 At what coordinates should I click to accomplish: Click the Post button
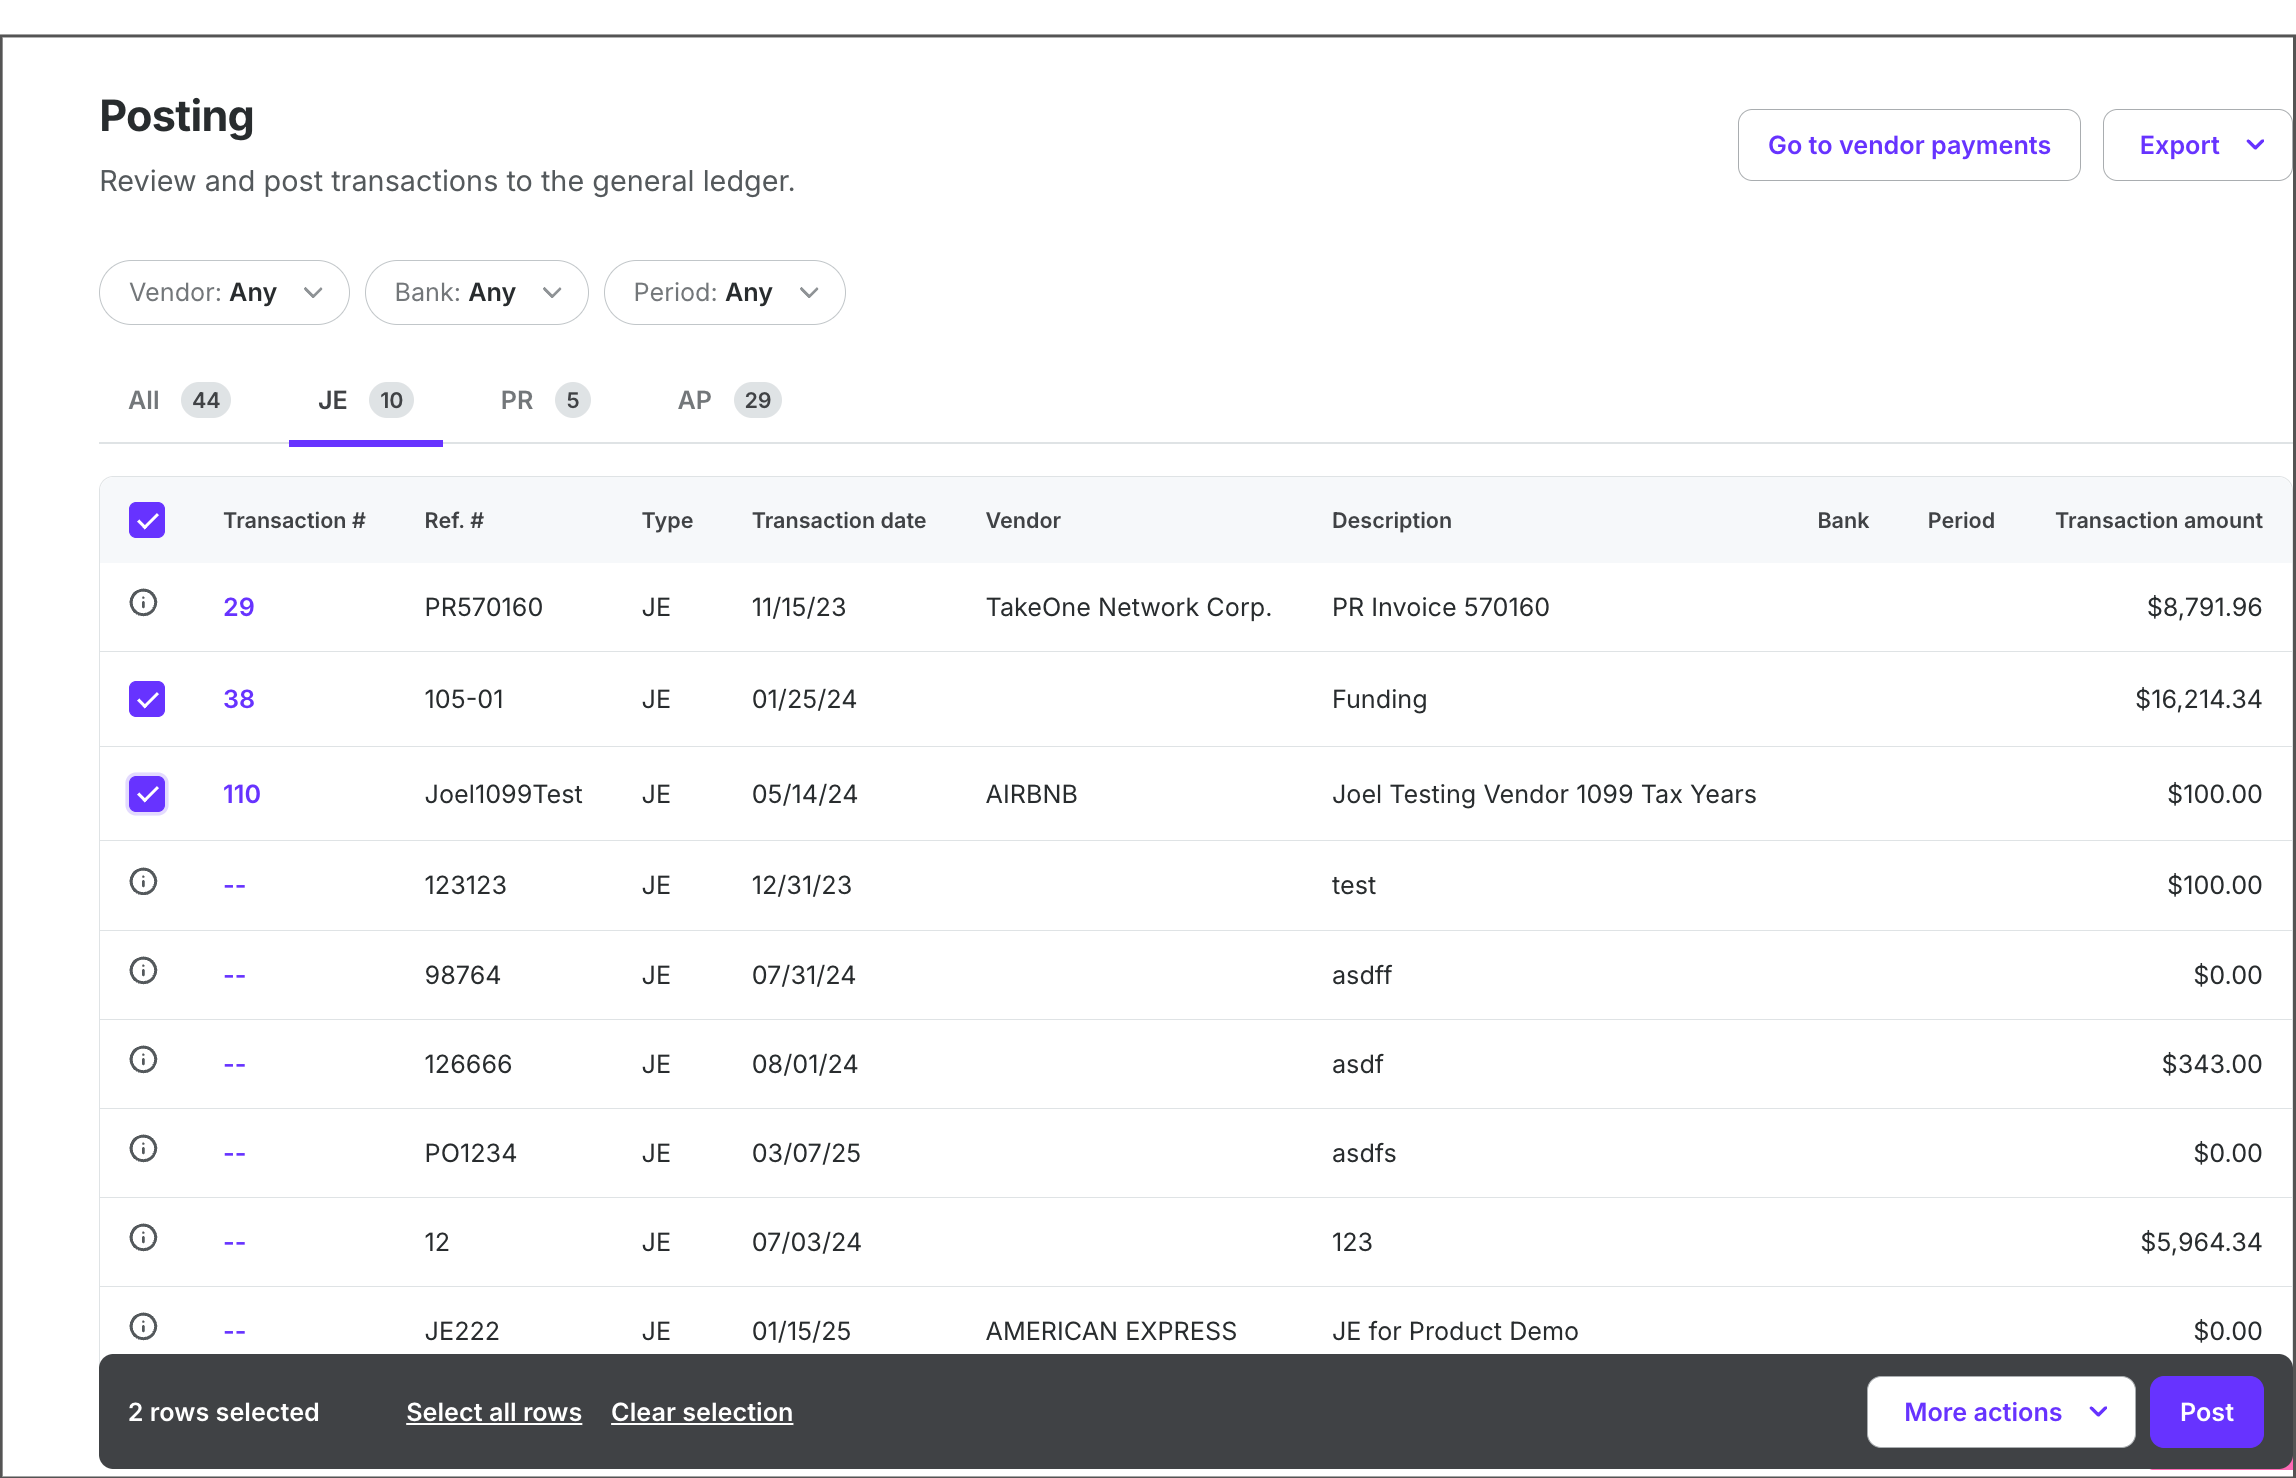click(x=2206, y=1412)
